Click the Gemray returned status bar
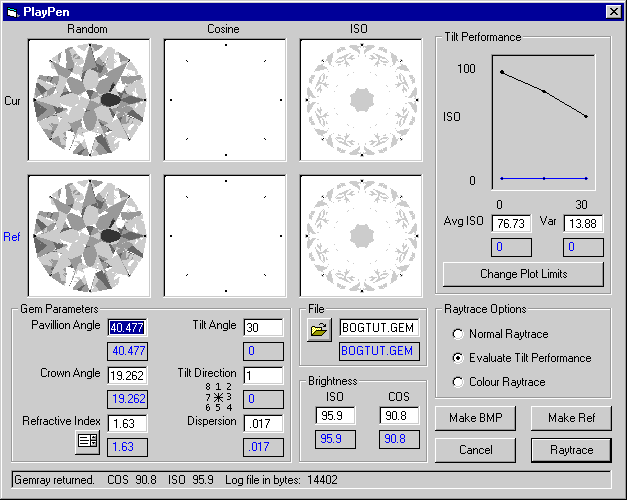 311,480
